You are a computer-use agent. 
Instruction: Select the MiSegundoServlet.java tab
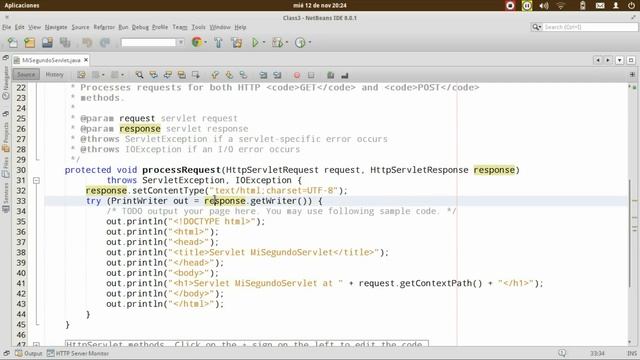coord(51,60)
